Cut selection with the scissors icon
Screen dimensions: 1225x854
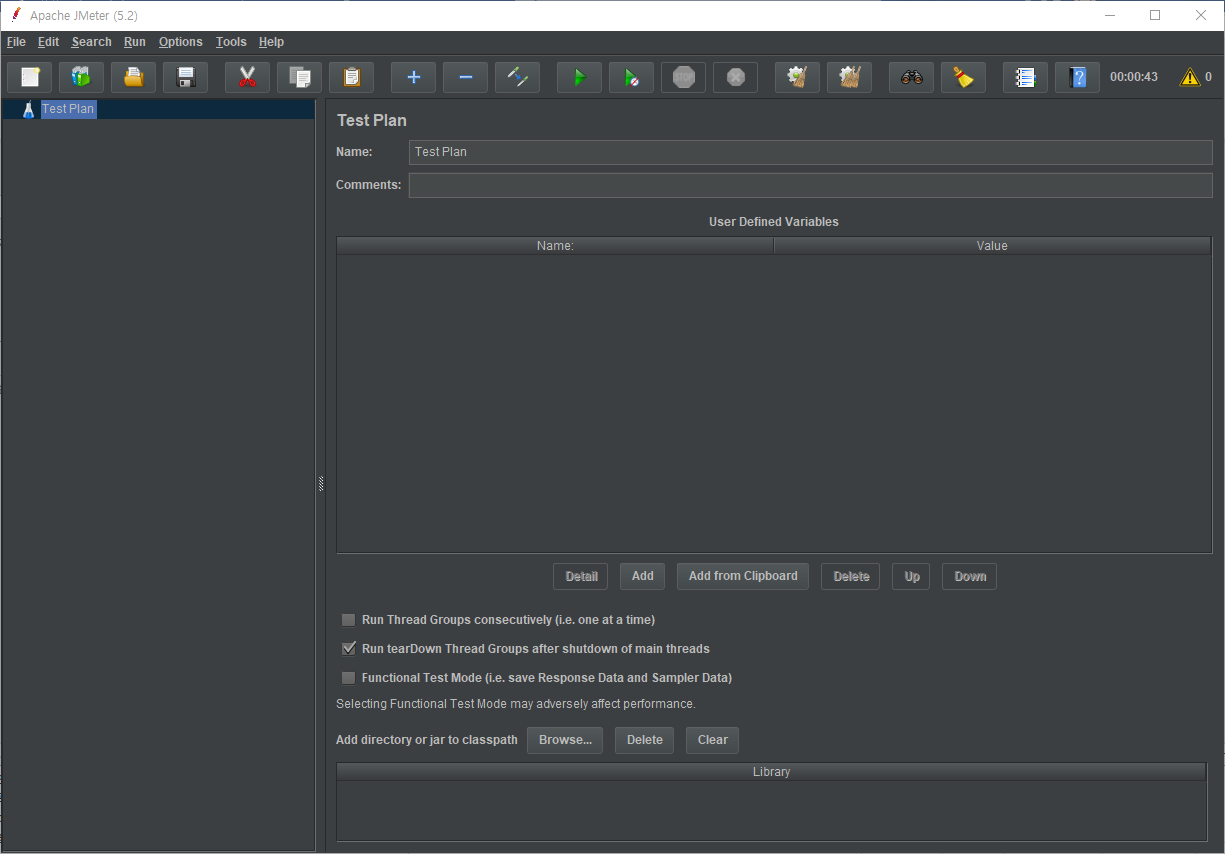tap(248, 77)
